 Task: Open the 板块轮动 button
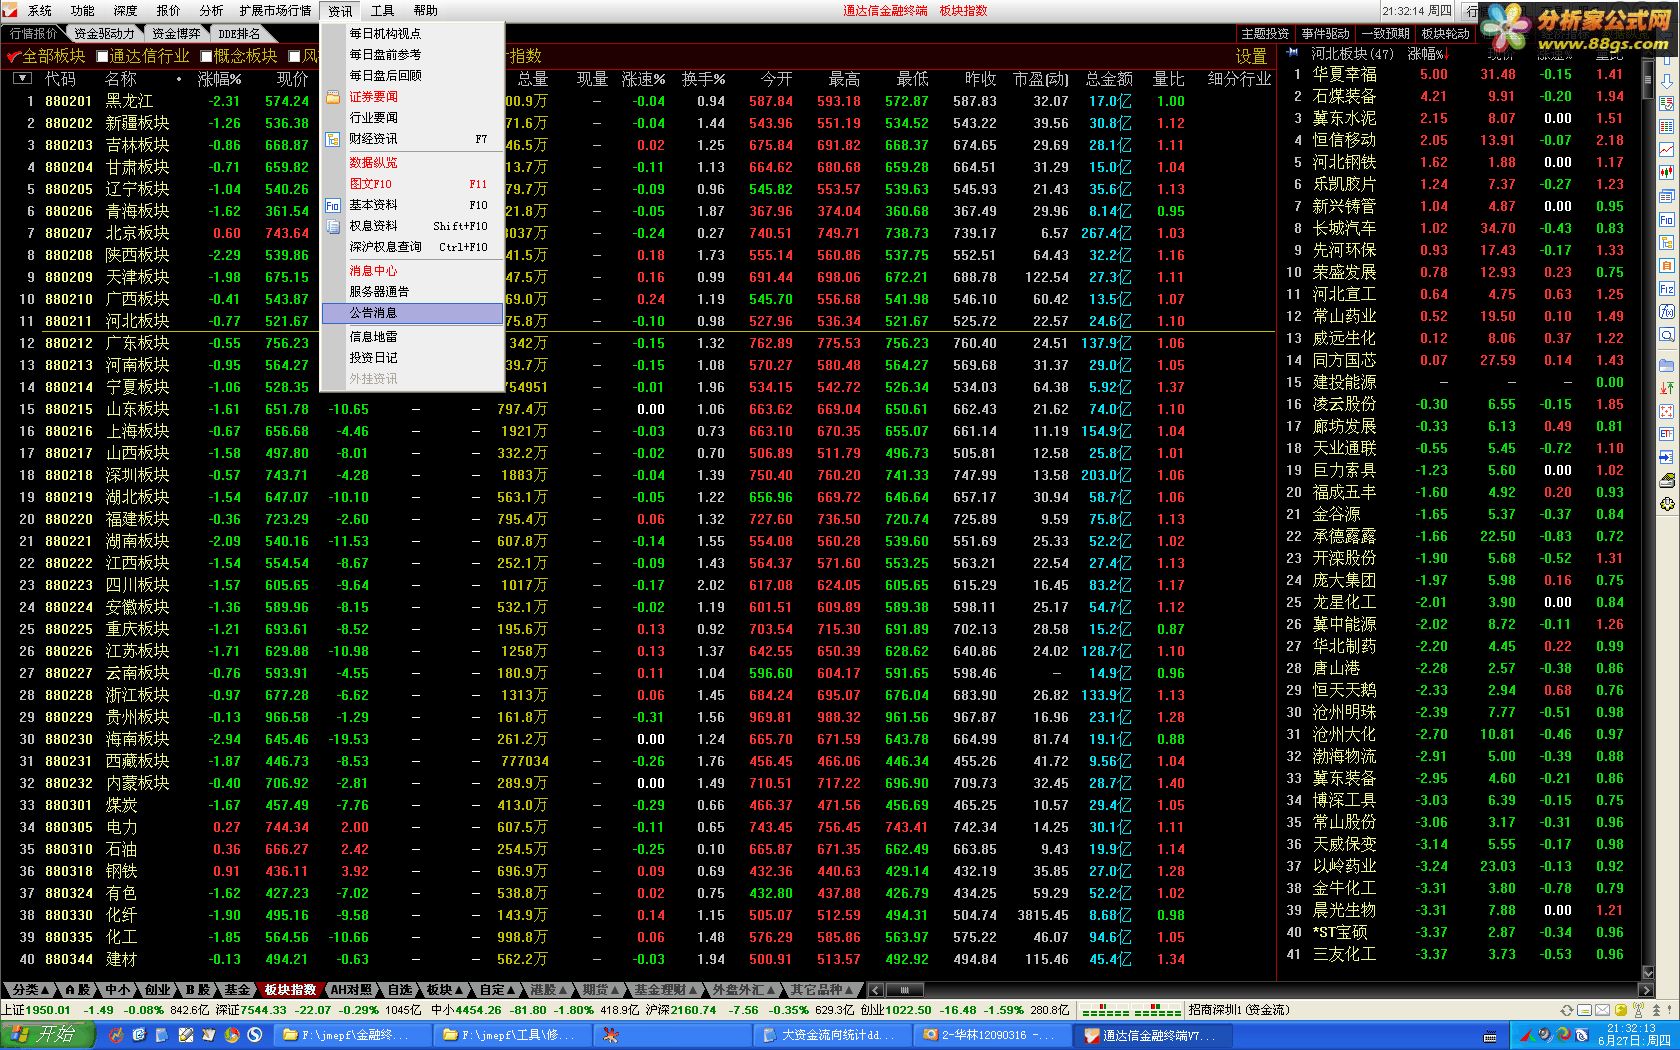pyautogui.click(x=1446, y=33)
